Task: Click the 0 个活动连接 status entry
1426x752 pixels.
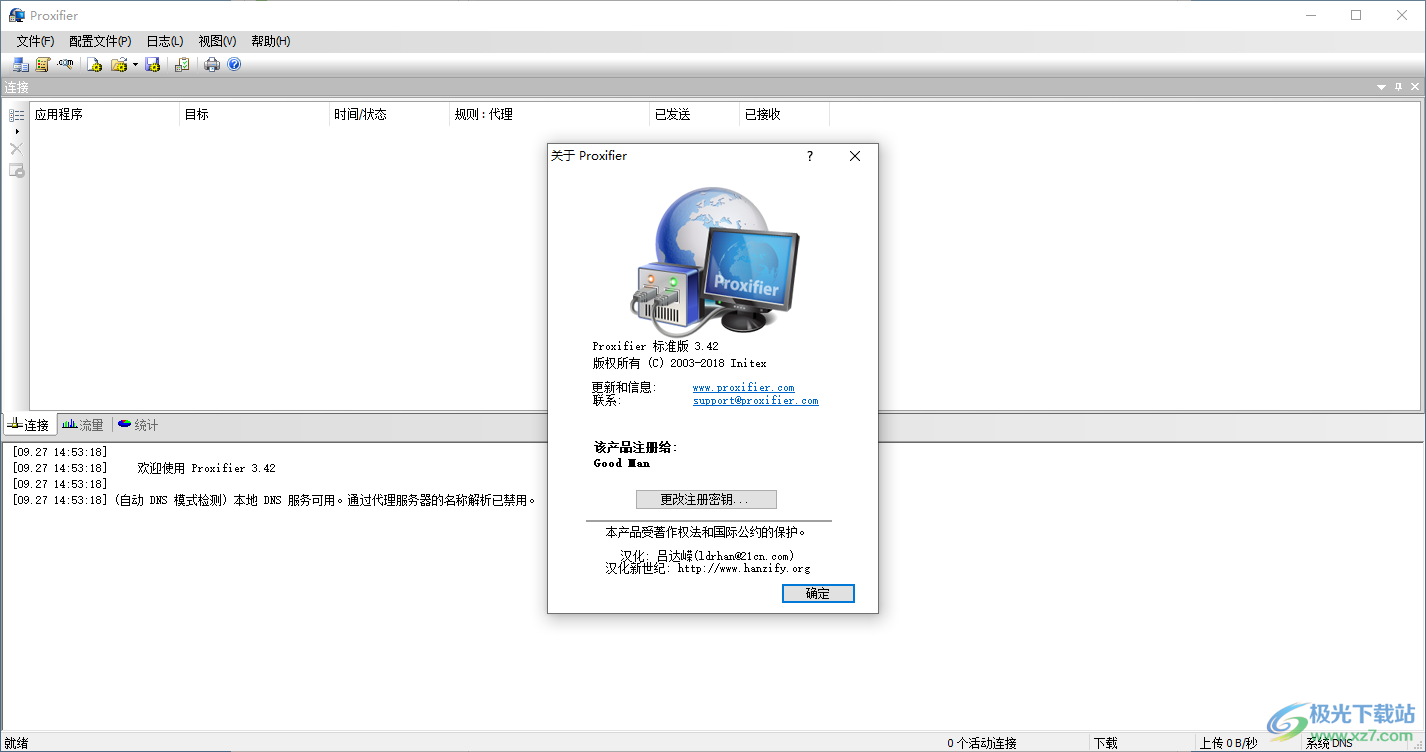Action: [982, 743]
